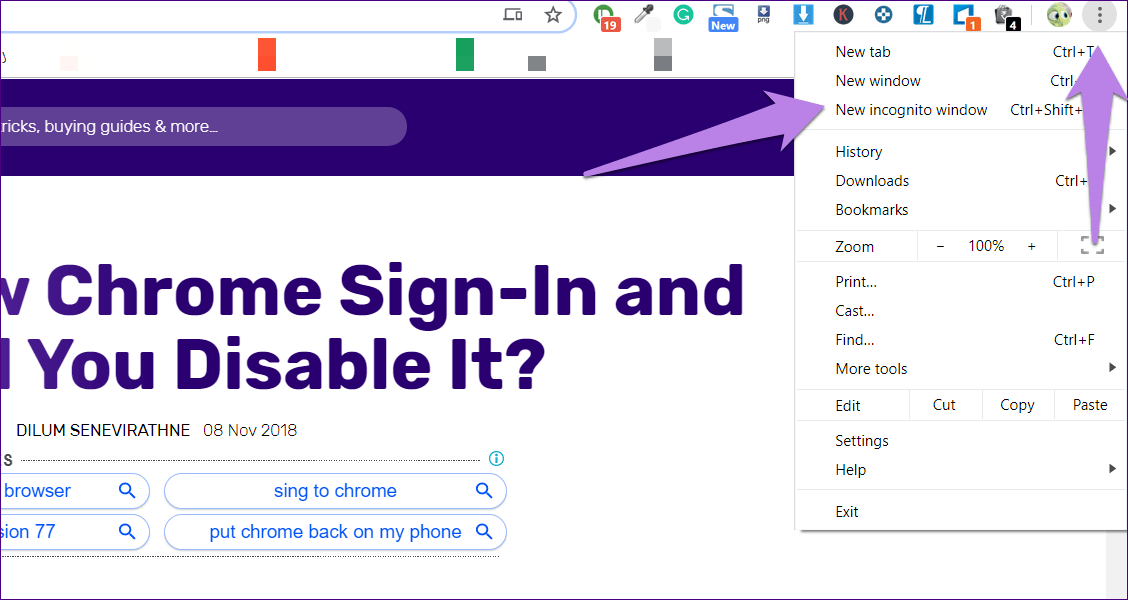The width and height of the screenshot is (1128, 600).
Task: Open the Chrome three-dot menu button
Action: [1099, 15]
